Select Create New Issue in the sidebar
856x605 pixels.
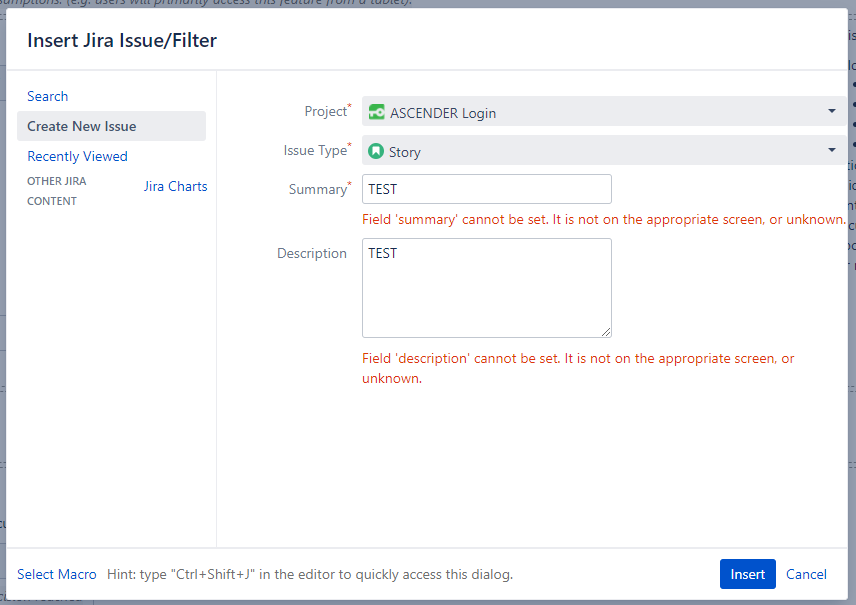(x=111, y=126)
